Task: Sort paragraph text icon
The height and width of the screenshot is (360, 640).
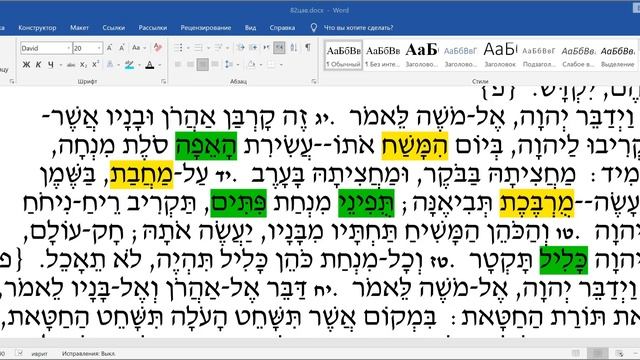Action: (x=294, y=48)
